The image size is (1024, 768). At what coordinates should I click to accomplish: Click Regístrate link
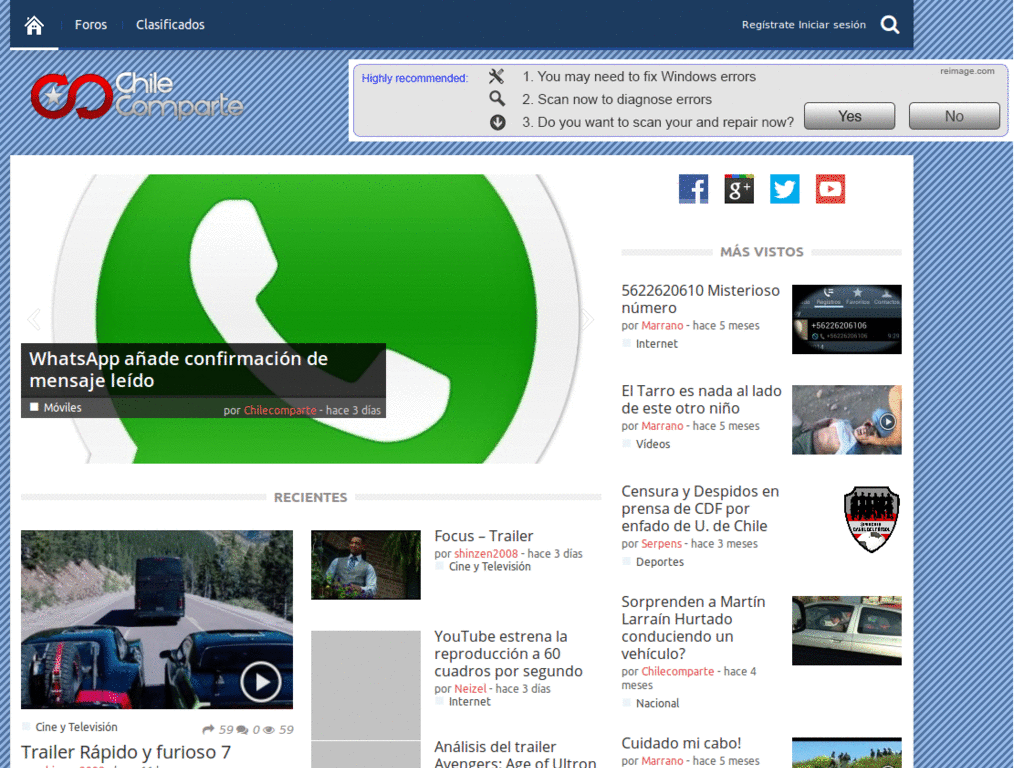768,25
